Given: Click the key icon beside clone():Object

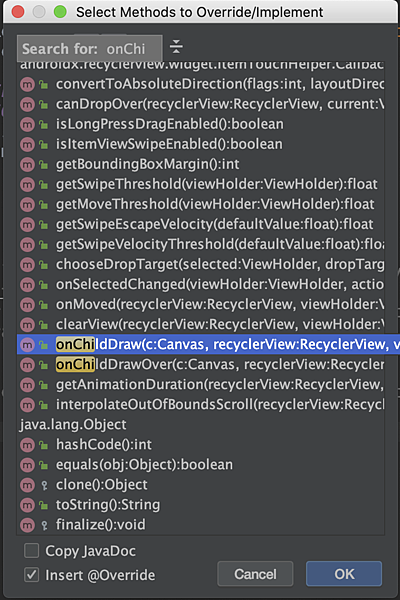Looking at the screenshot, I should click(44, 485).
